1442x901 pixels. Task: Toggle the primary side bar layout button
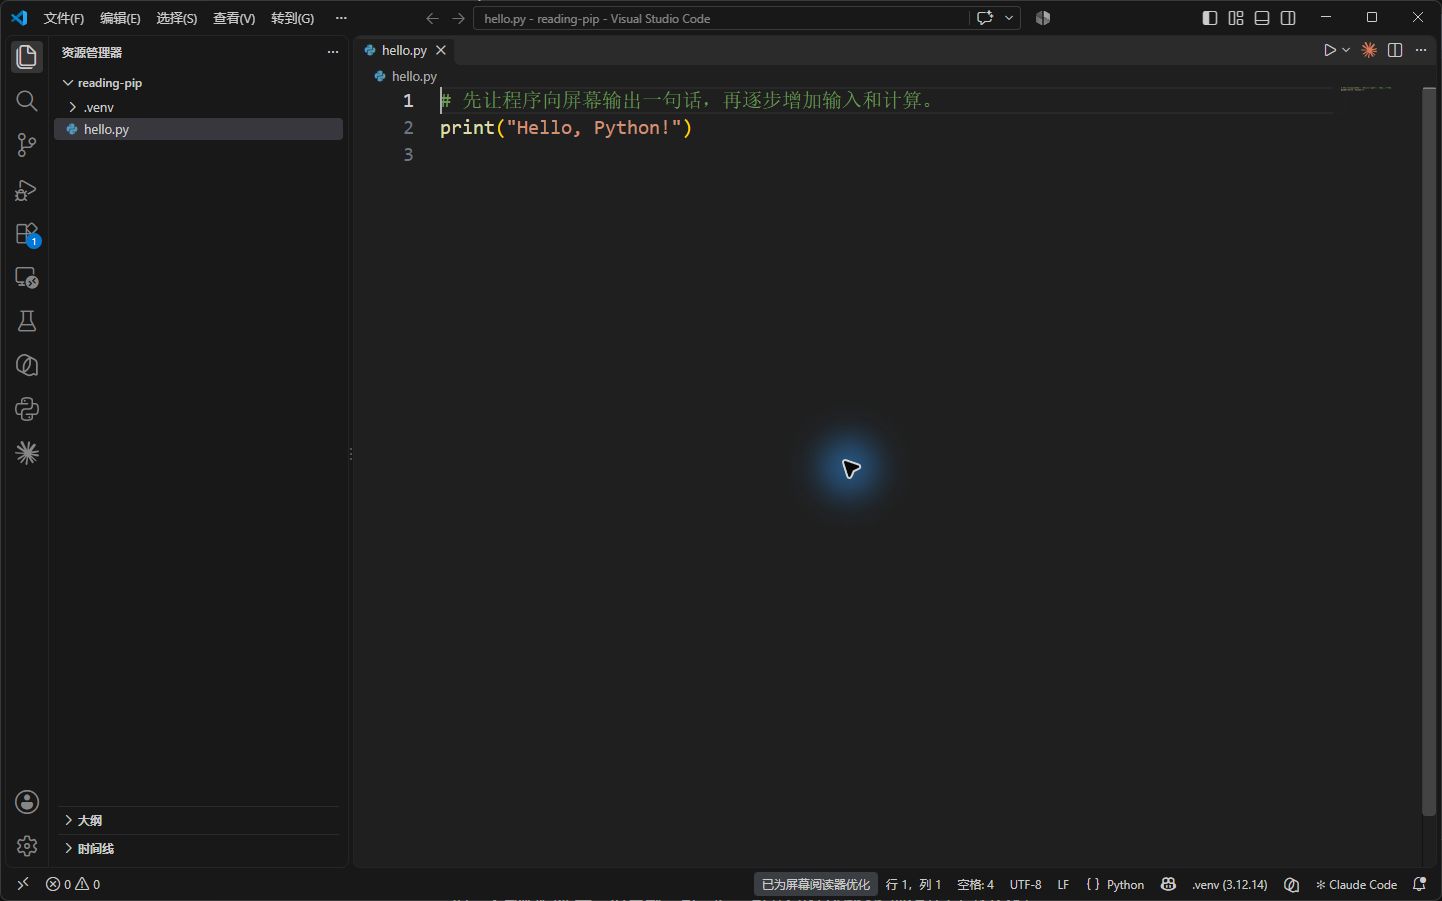click(1210, 18)
